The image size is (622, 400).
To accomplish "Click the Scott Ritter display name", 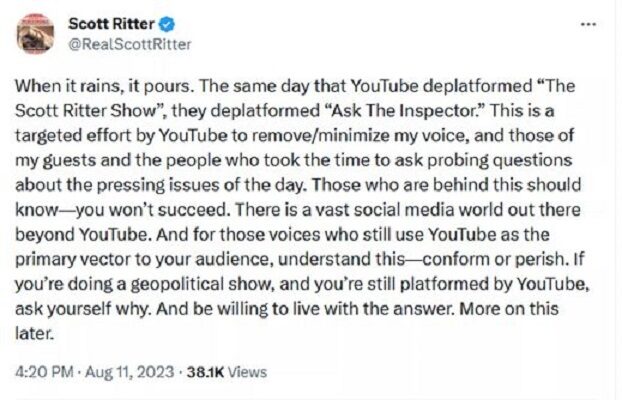I will point(111,24).
